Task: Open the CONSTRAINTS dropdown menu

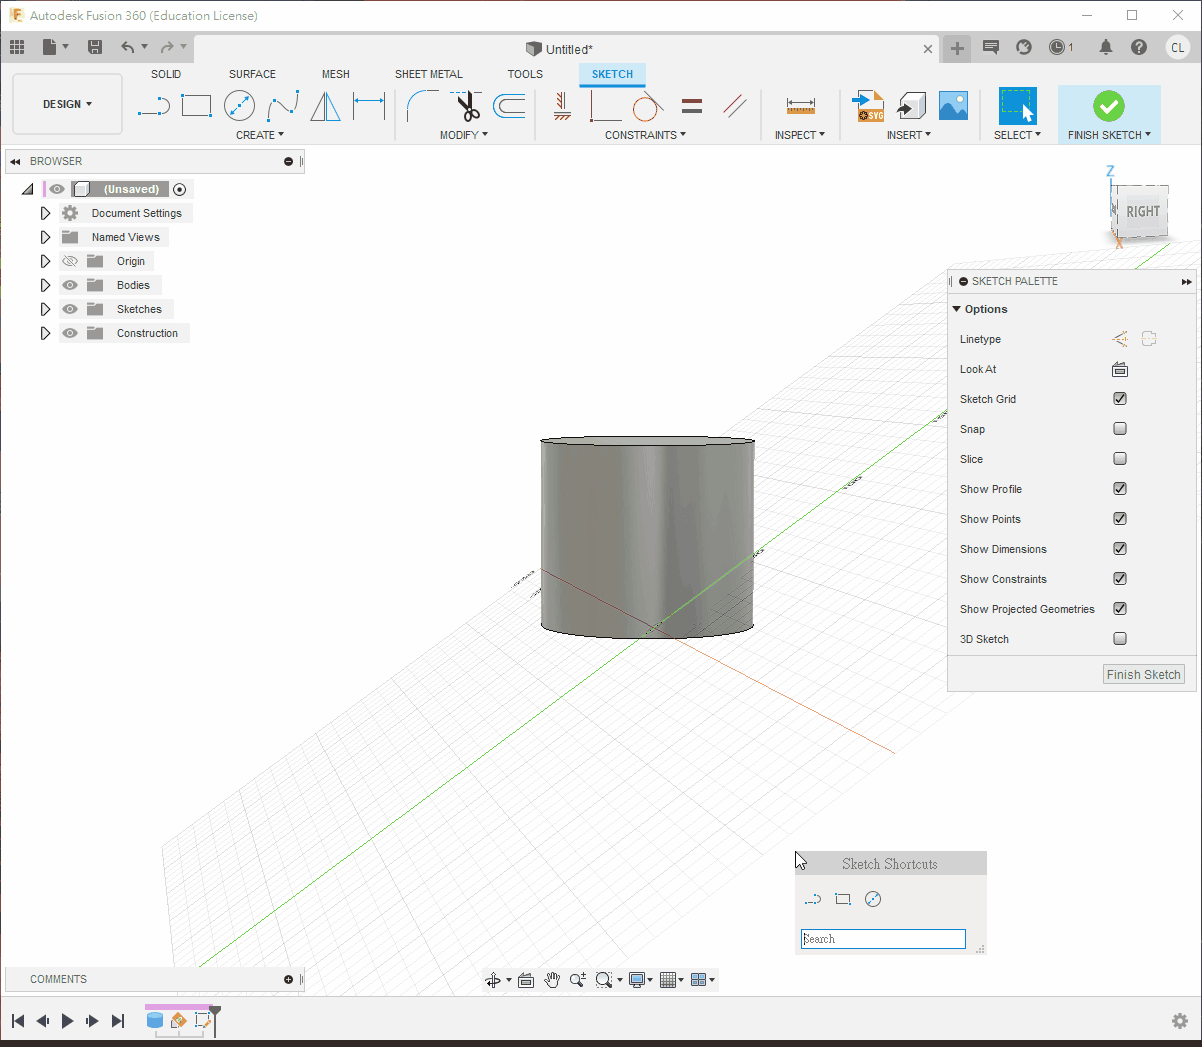Action: [645, 135]
